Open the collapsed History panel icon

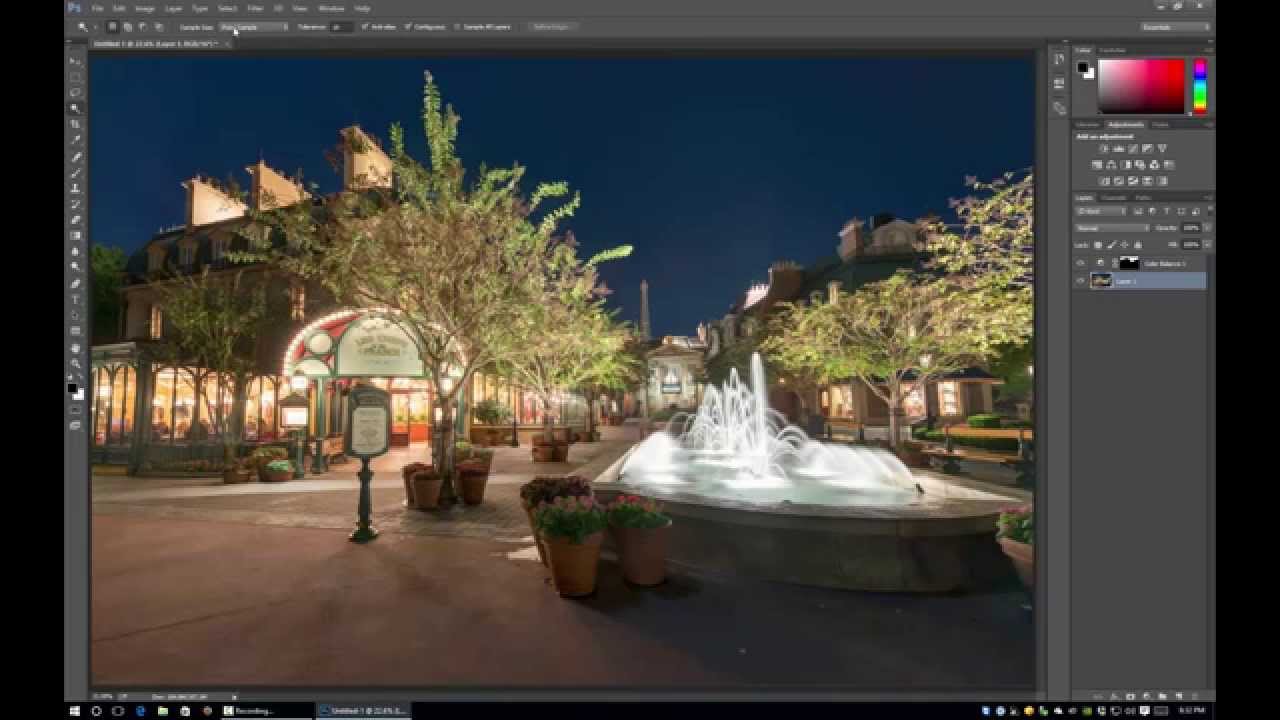[x=1060, y=59]
